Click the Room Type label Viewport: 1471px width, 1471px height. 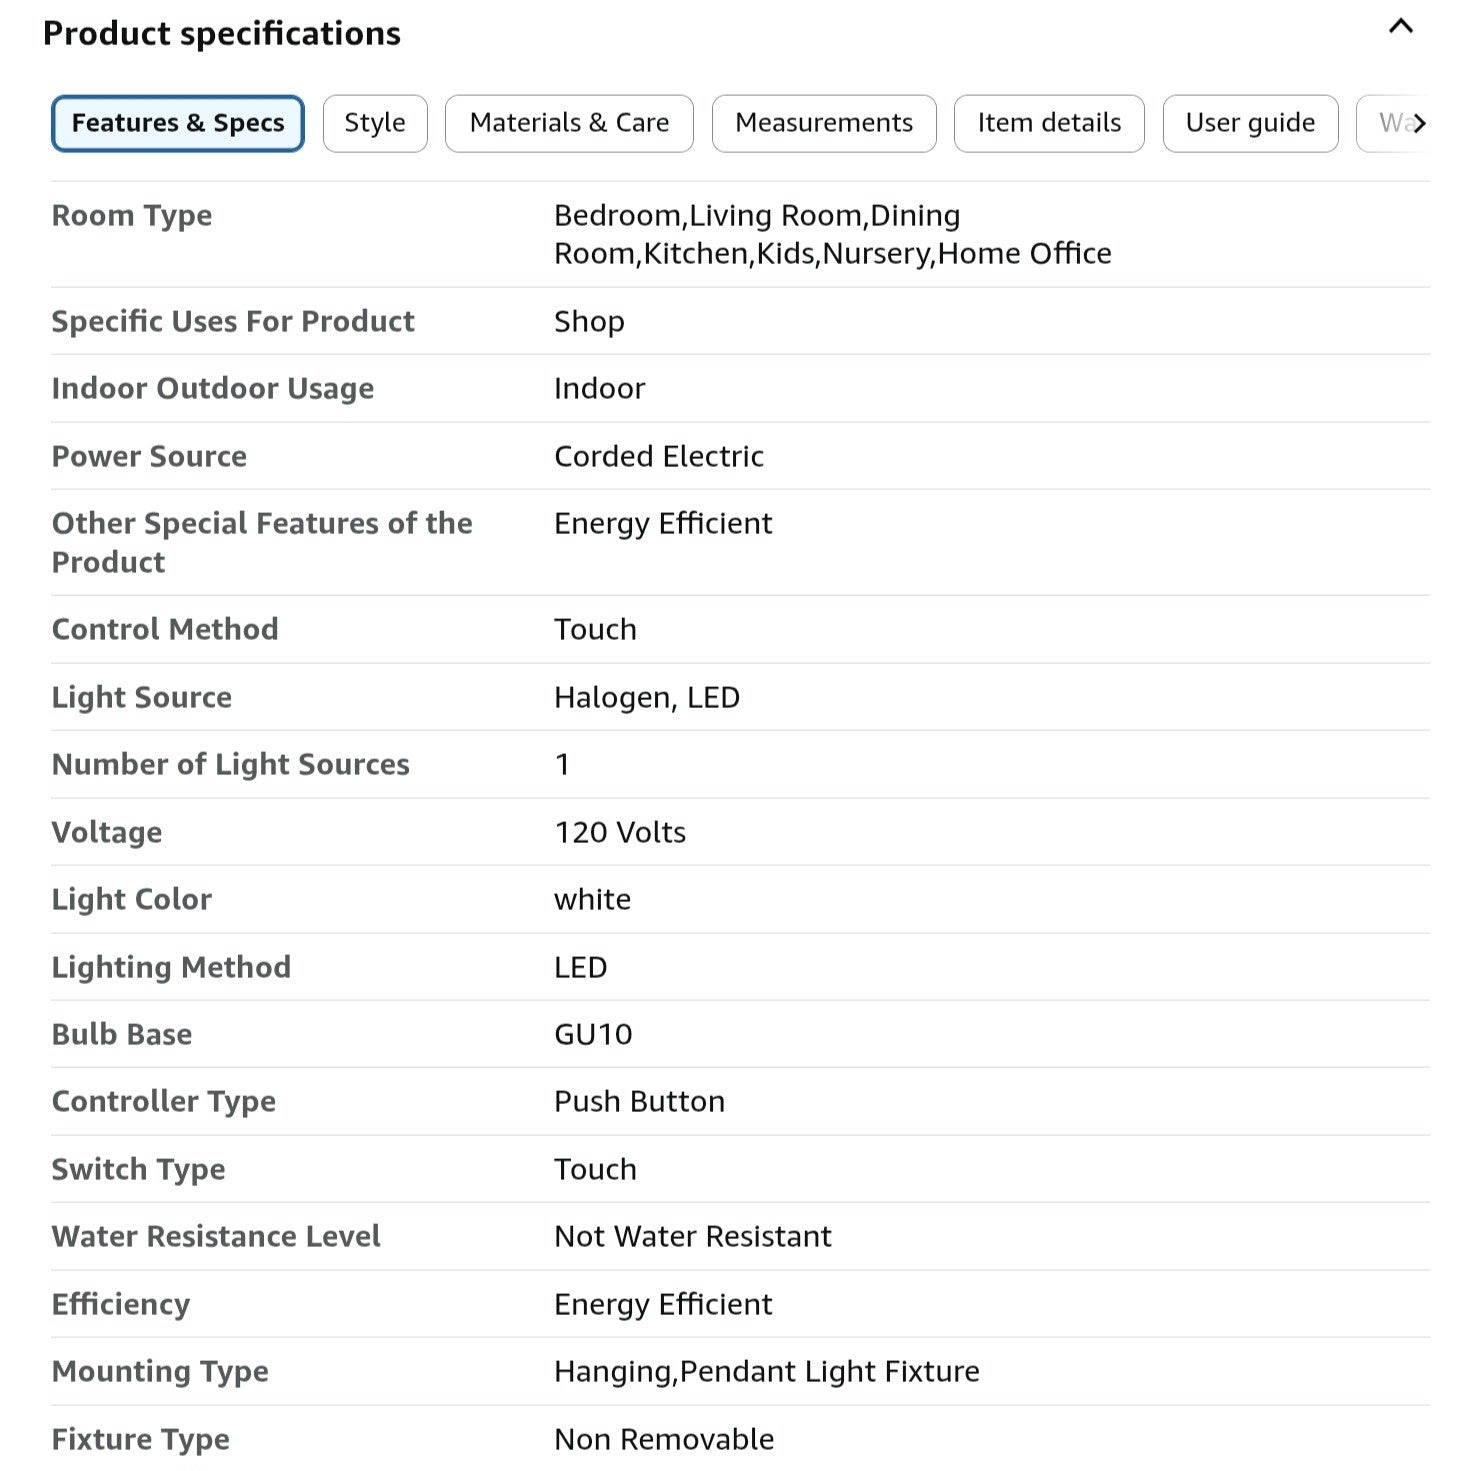coord(132,215)
